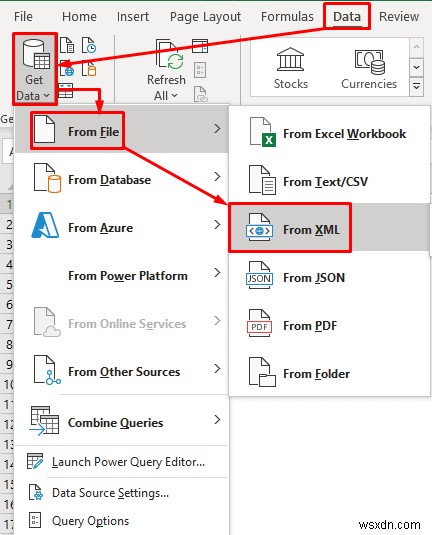Click the Get Data button icon

[36, 54]
